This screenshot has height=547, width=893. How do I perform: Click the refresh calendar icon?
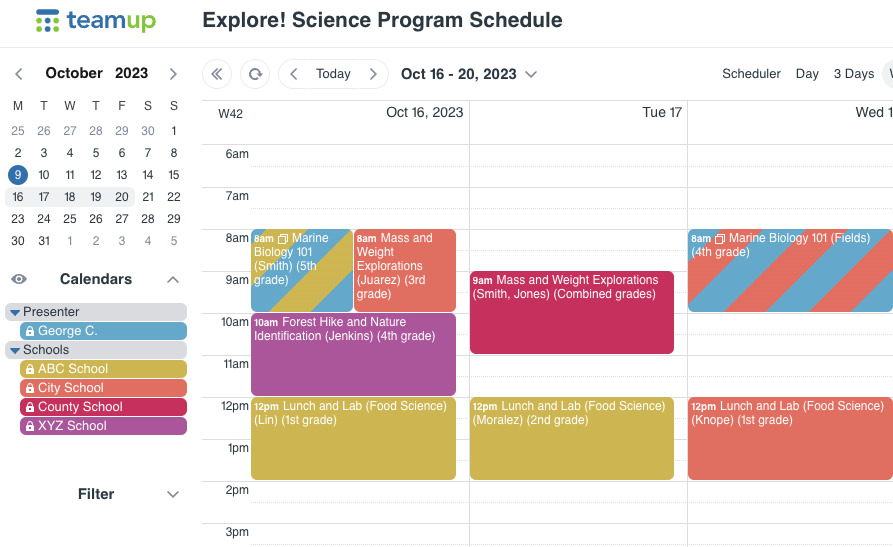tap(255, 74)
